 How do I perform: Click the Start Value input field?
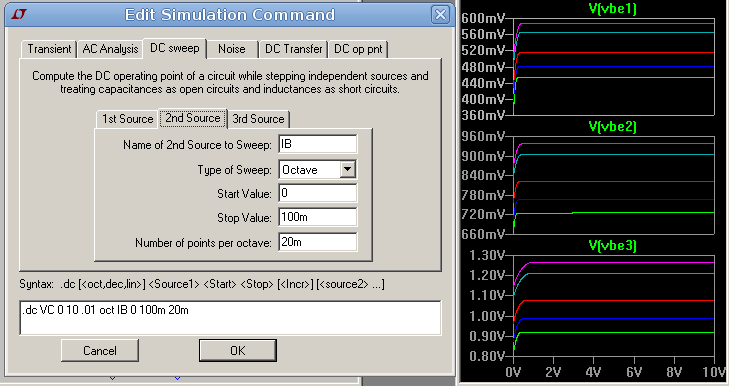[x=318, y=193]
